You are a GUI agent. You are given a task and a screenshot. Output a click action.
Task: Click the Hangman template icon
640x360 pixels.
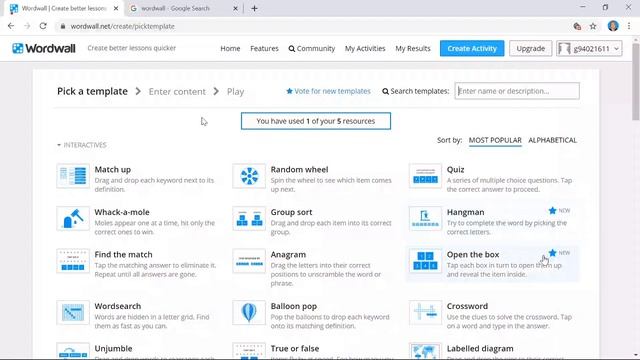(x=425, y=218)
